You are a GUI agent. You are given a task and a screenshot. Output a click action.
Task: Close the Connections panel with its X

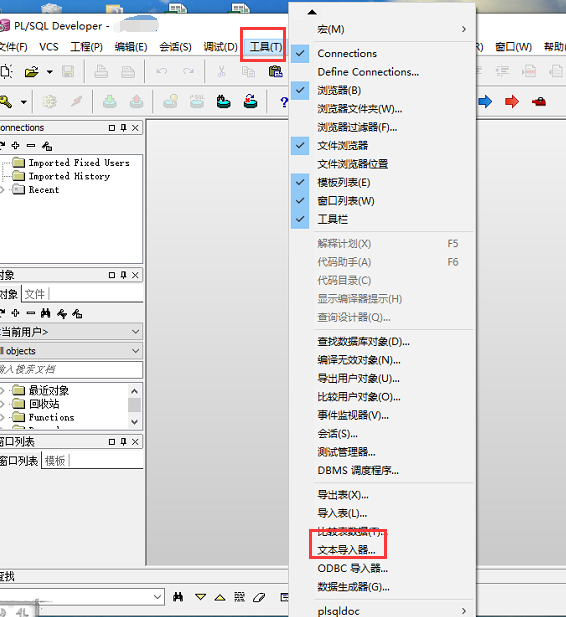point(135,128)
